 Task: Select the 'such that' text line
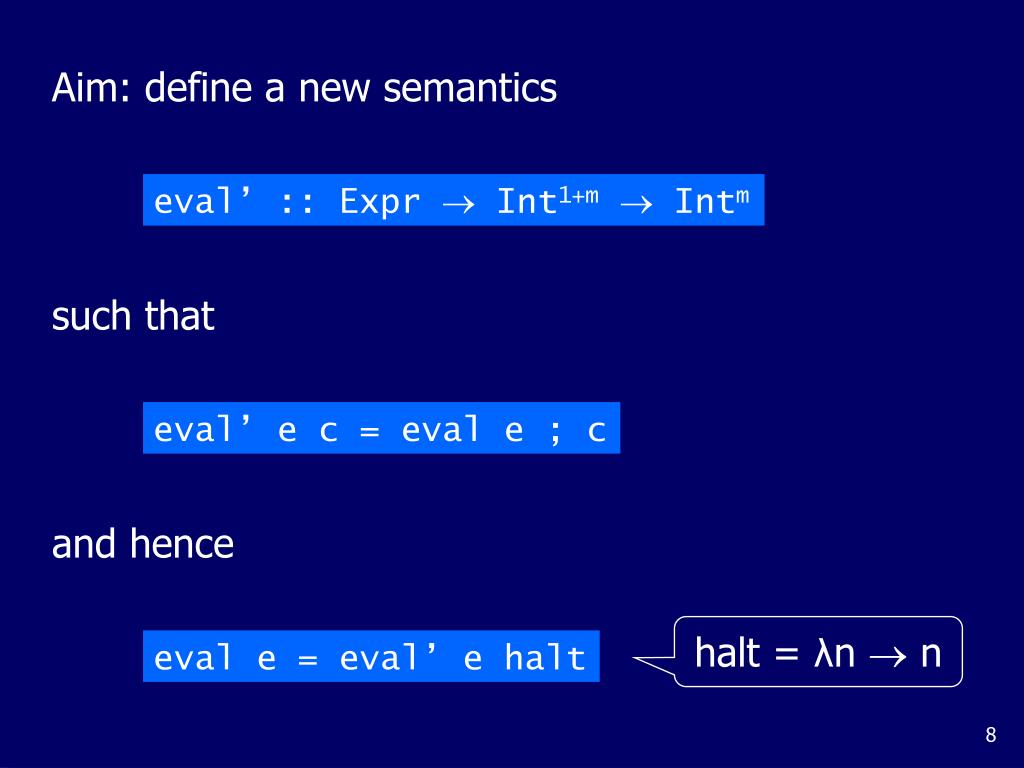[x=133, y=316]
